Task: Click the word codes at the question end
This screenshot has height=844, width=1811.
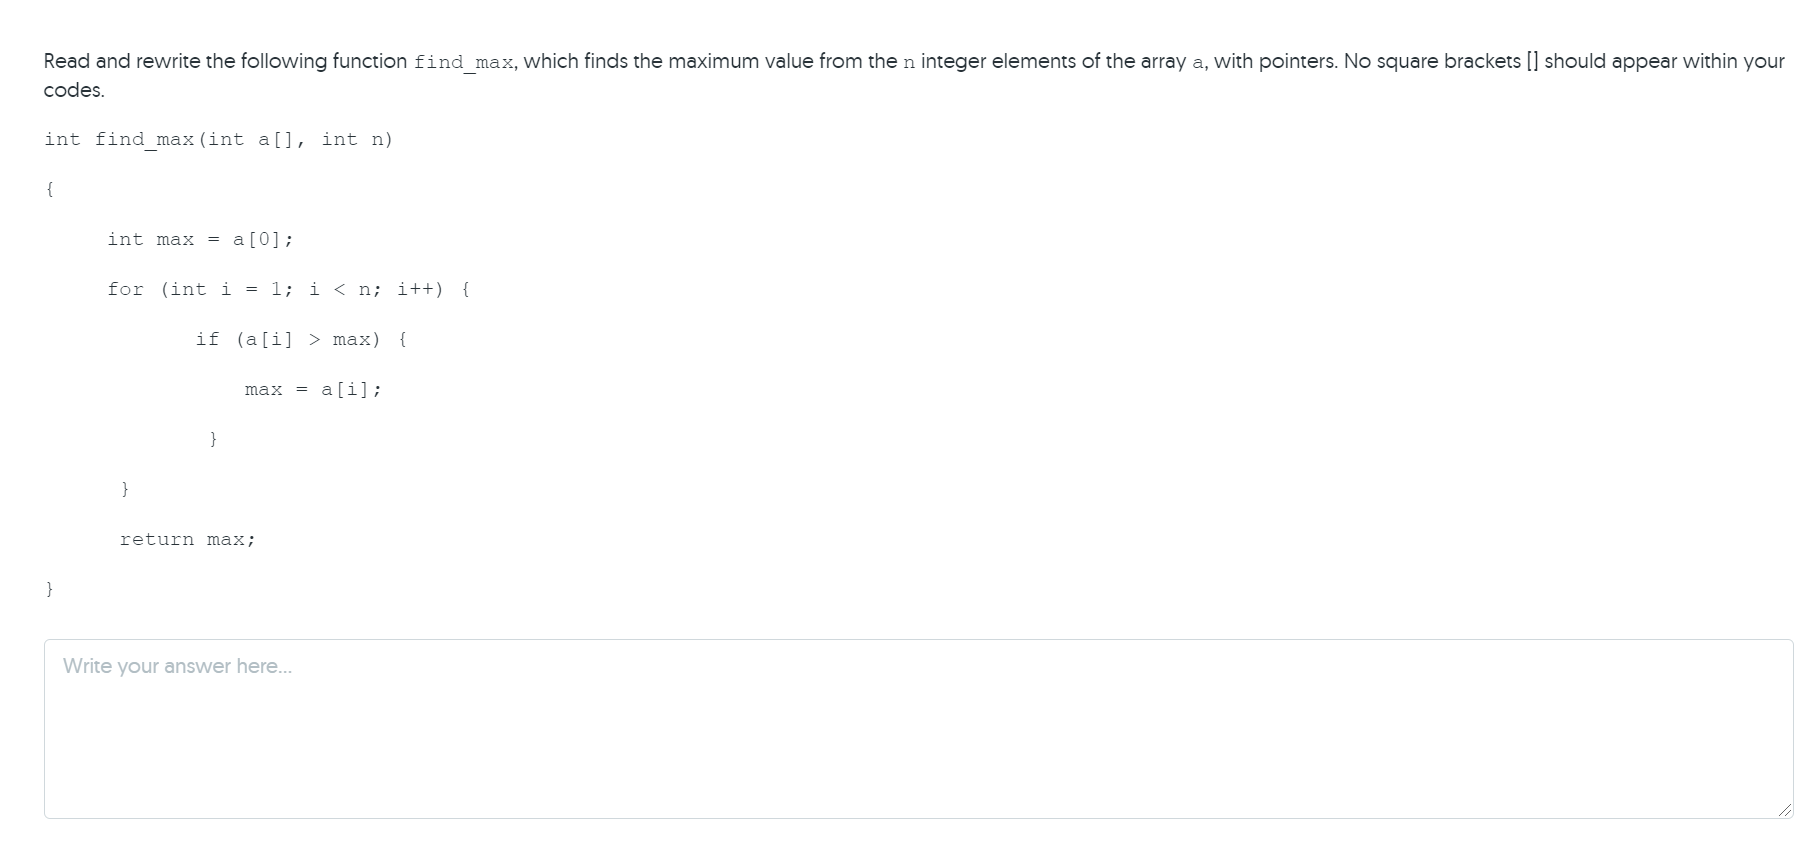Action: point(70,90)
